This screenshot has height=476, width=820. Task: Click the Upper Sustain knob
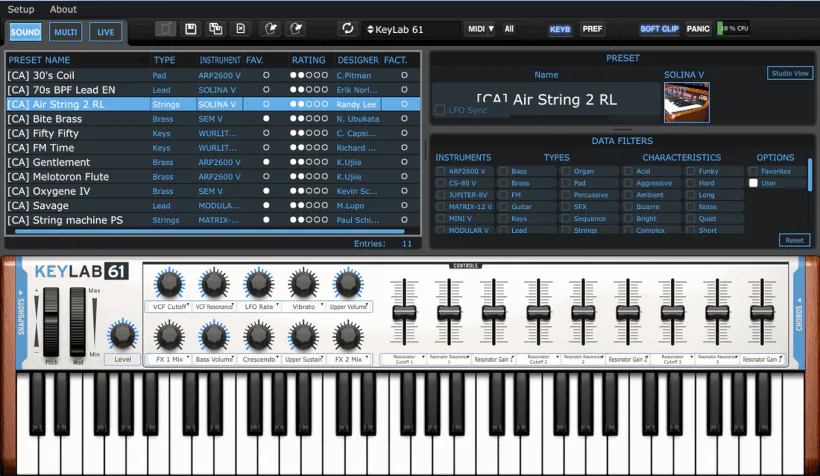coord(303,336)
